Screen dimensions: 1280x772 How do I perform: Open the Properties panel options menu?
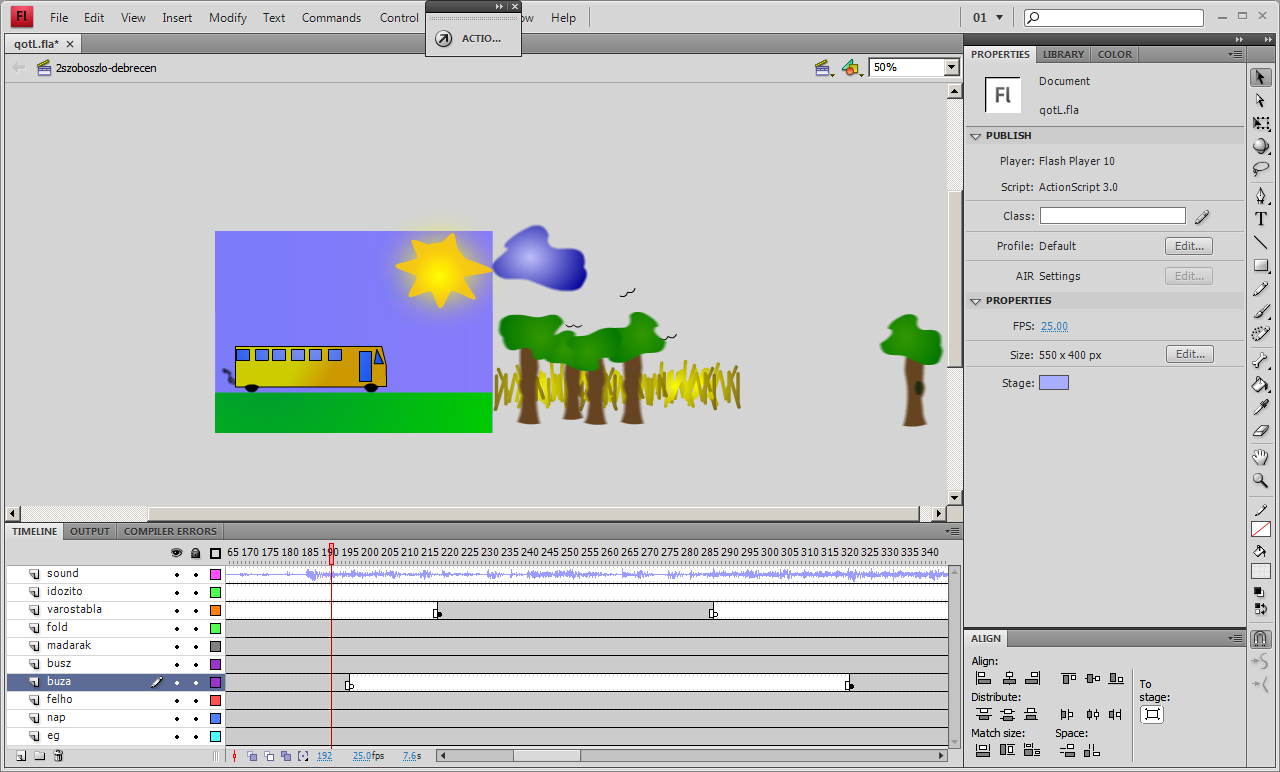(x=1237, y=54)
